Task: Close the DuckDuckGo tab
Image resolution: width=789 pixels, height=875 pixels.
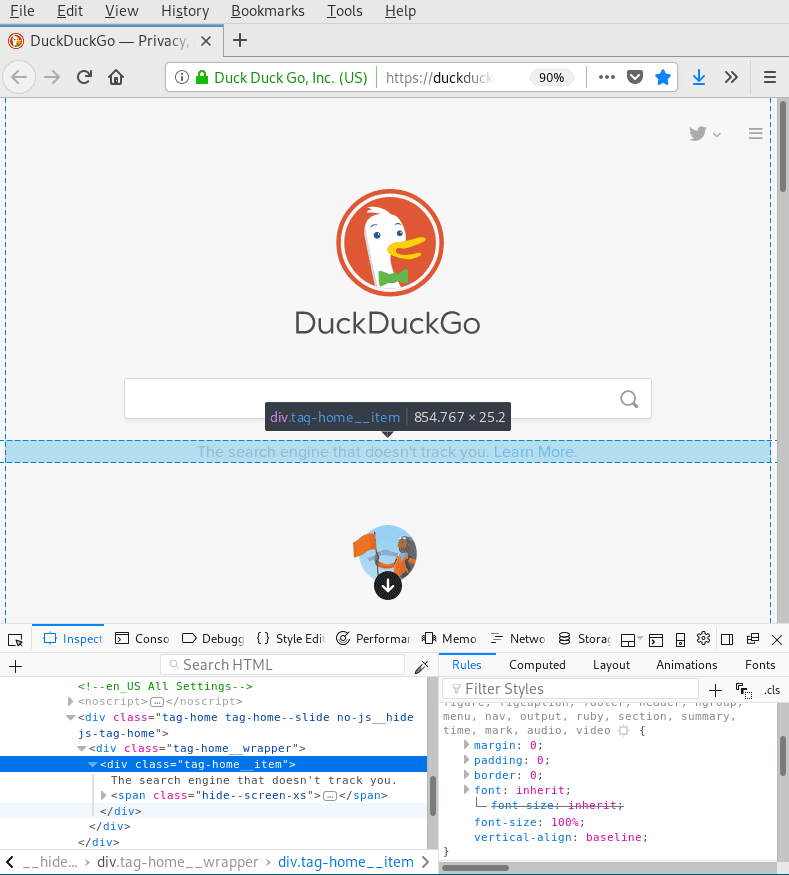Action: 206,41
